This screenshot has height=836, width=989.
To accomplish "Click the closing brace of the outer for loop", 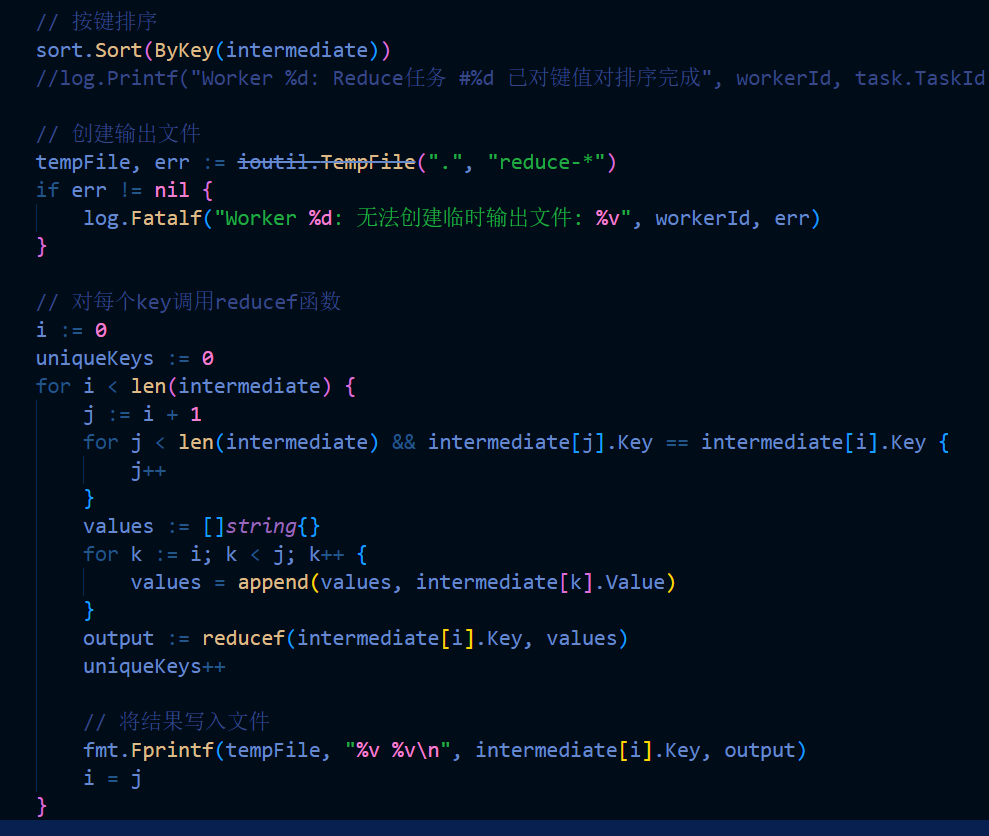I will [x=42, y=806].
